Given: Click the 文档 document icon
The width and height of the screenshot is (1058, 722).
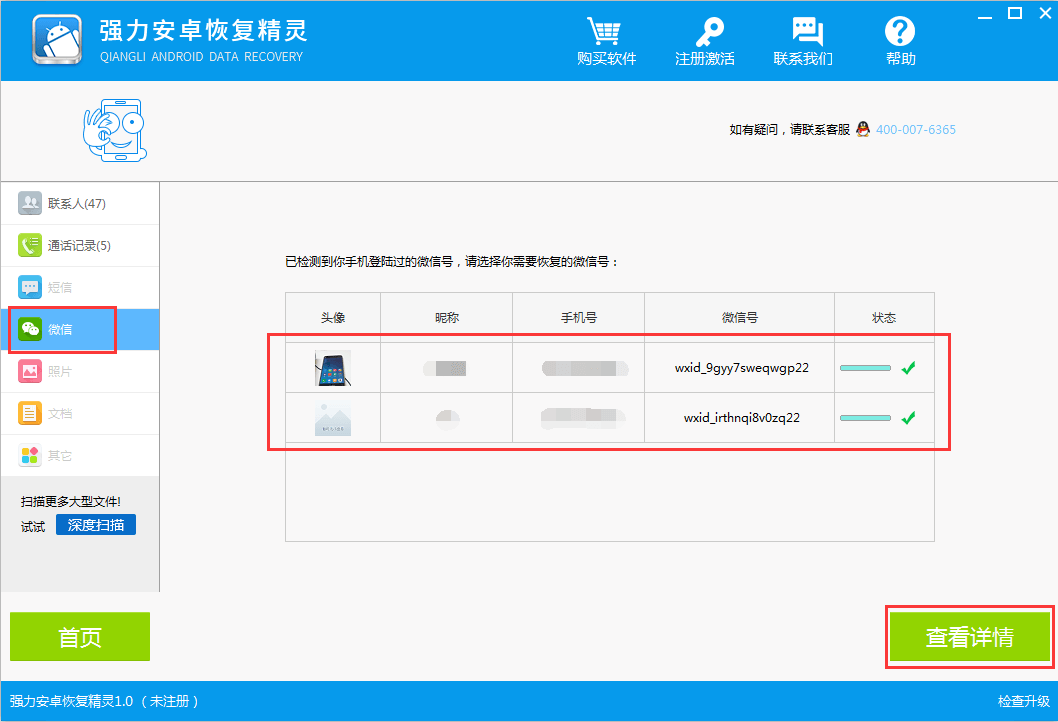Looking at the screenshot, I should tap(30, 413).
